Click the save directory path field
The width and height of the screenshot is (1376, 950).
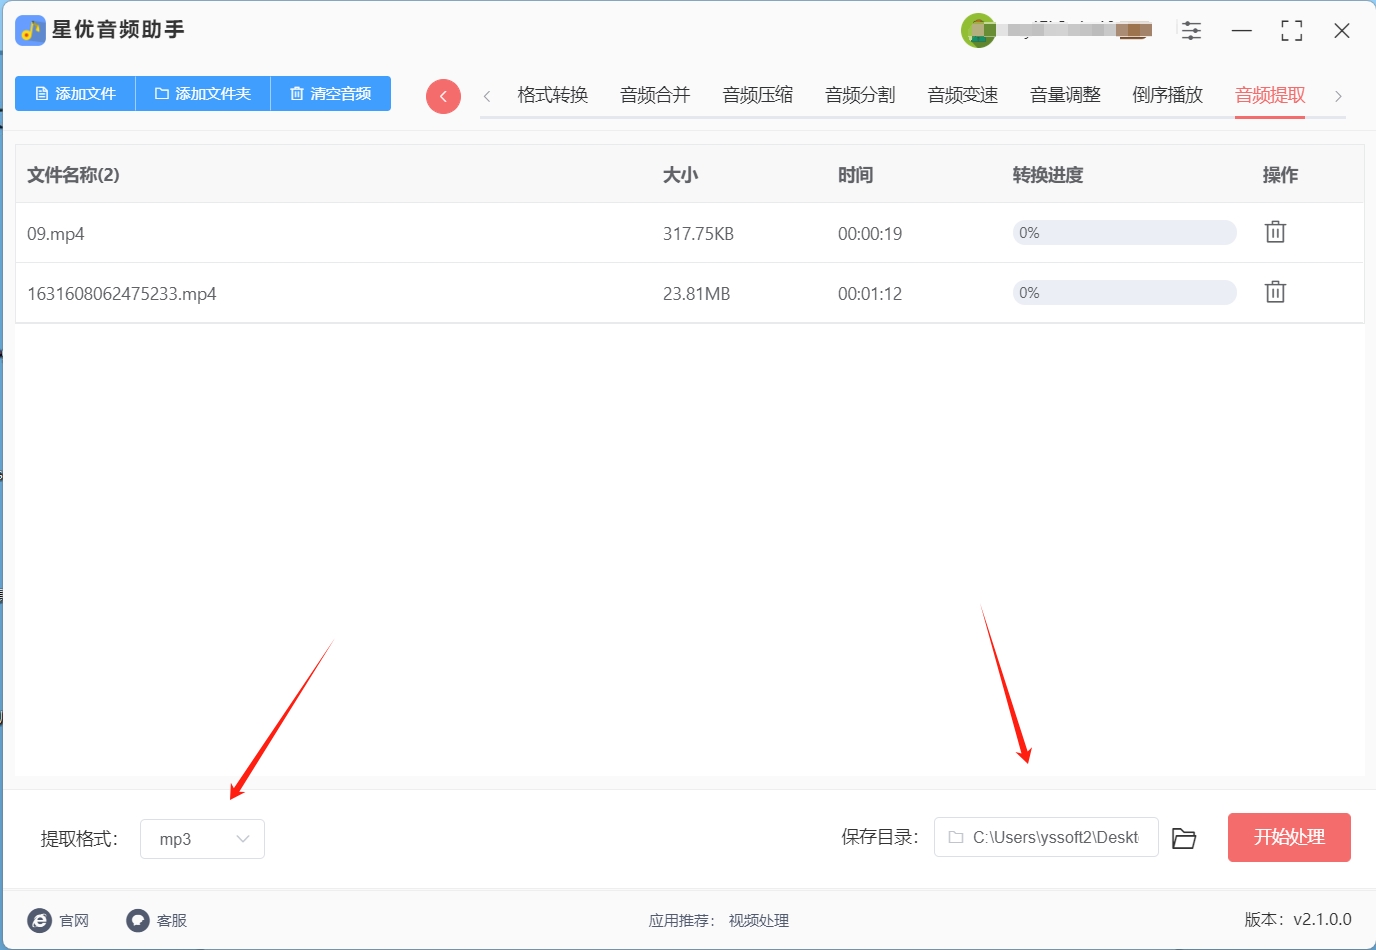[1046, 837]
